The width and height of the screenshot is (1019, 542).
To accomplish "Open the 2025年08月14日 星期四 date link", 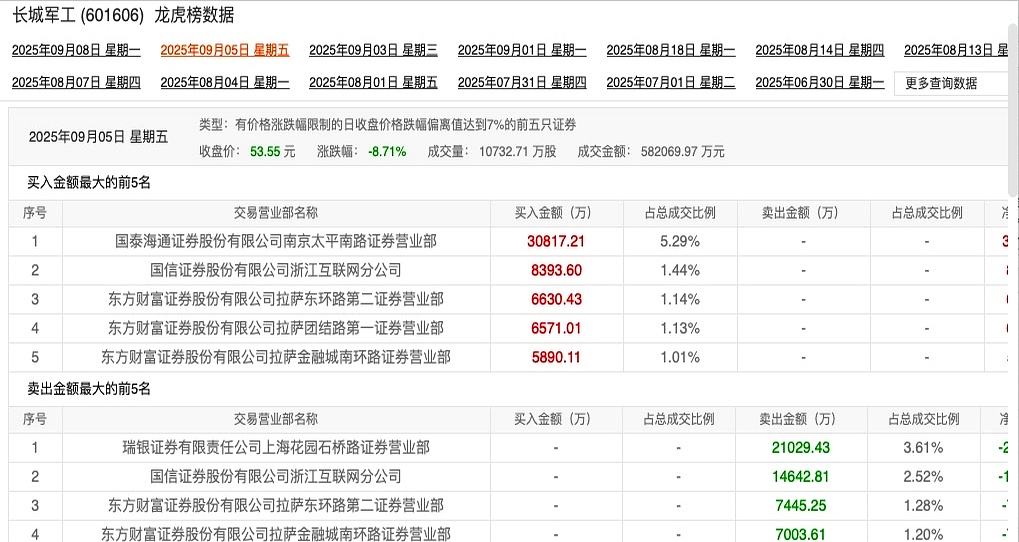I will (819, 50).
